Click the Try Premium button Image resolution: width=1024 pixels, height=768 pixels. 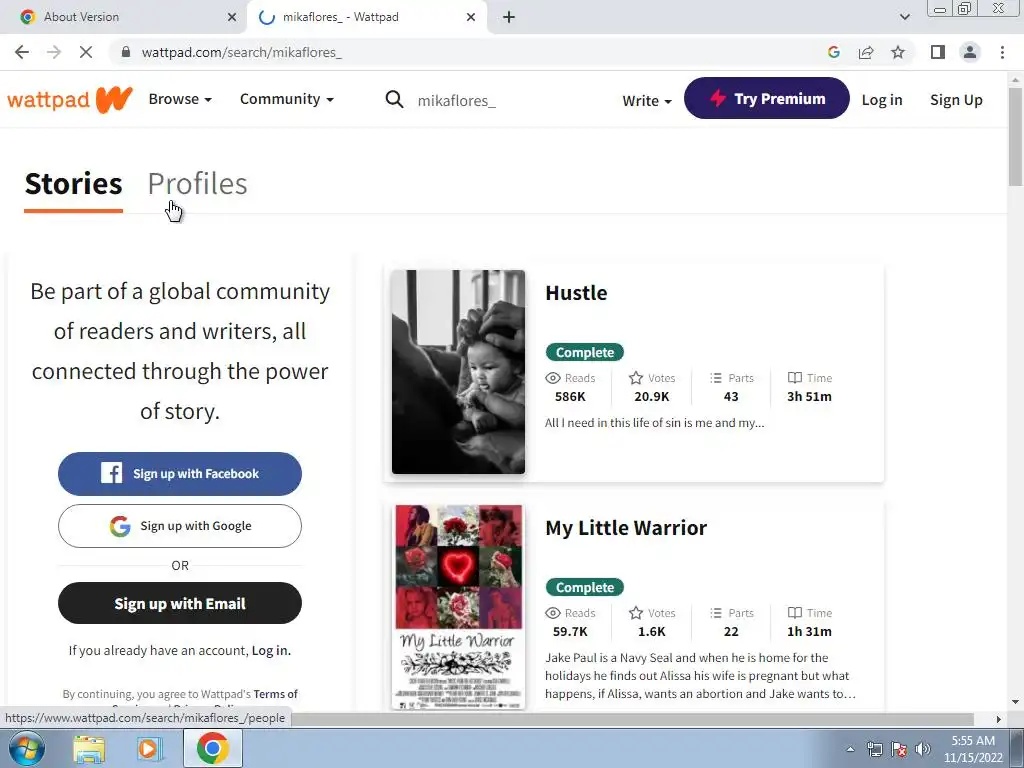click(767, 98)
